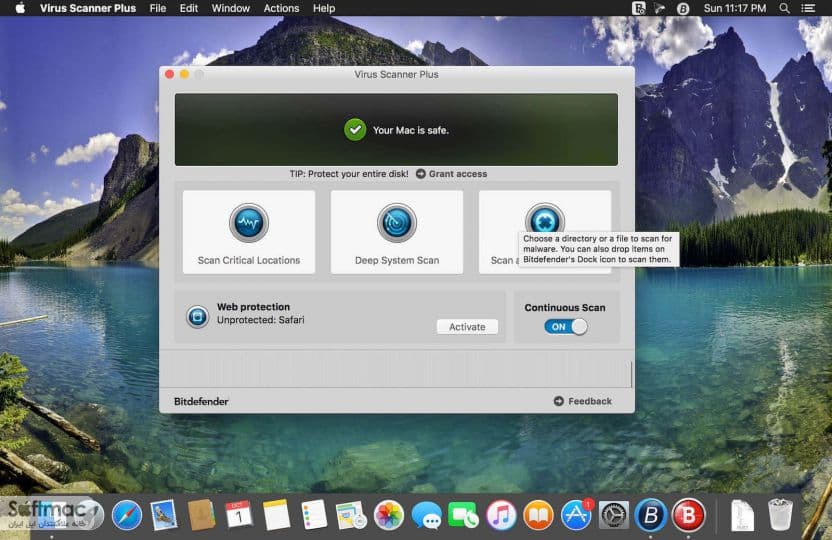This screenshot has height=540, width=832.
Task: Click the Your Mac is safe status text
Action: point(410,130)
